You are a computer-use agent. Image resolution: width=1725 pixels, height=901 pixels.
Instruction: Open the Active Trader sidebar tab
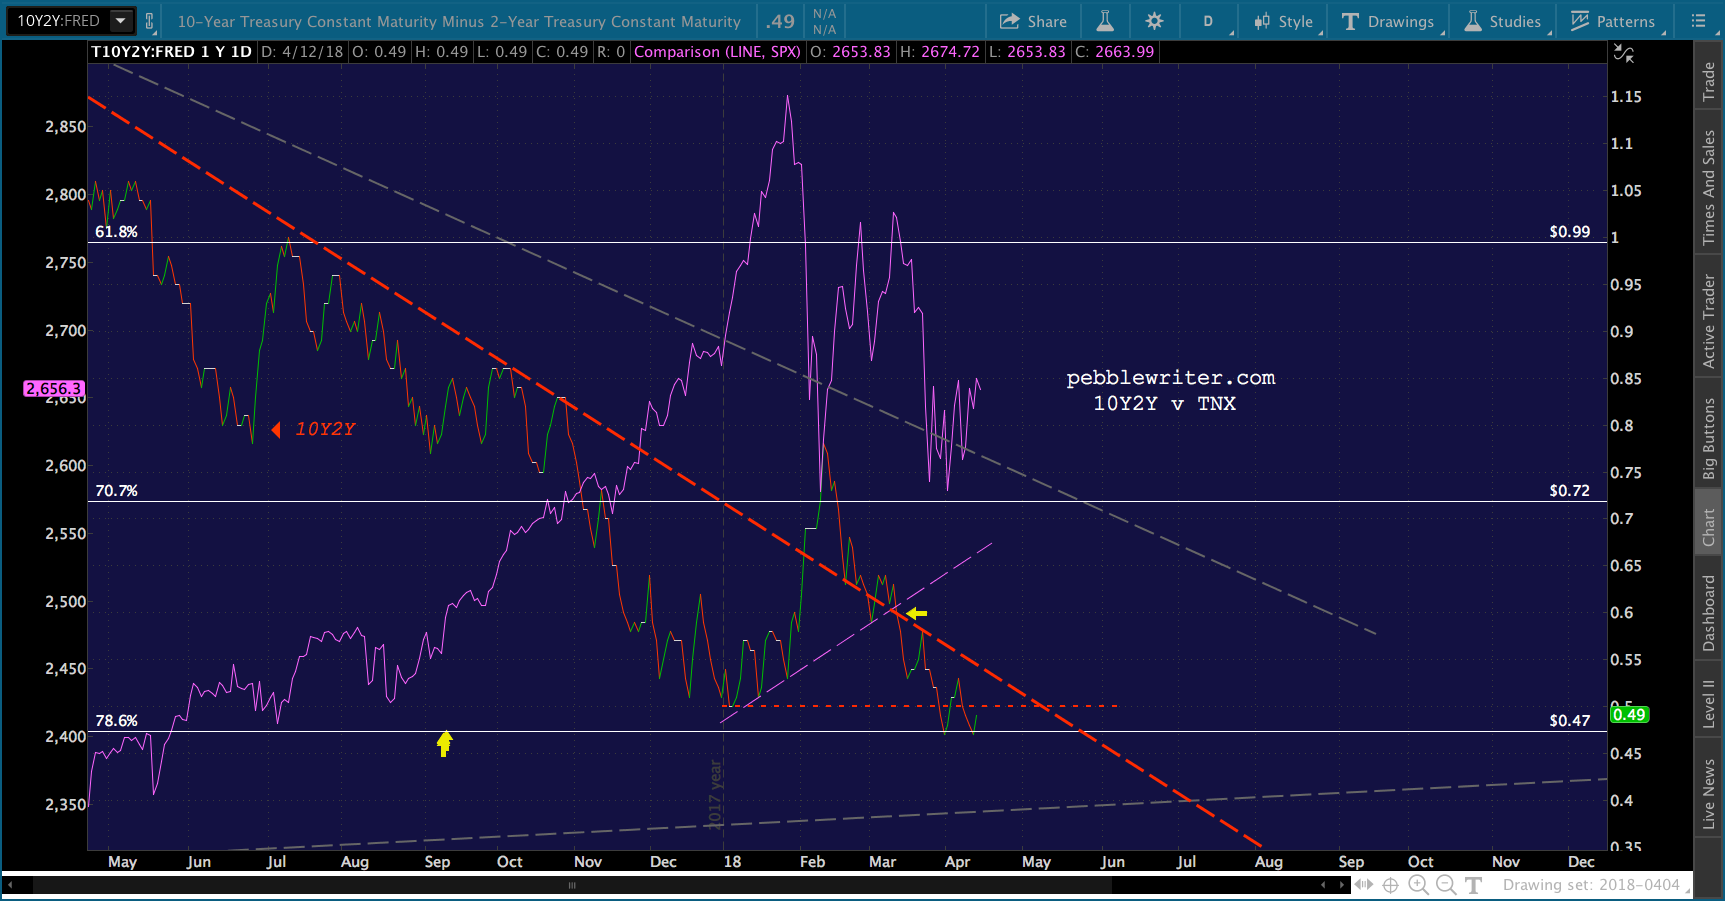tap(1709, 321)
